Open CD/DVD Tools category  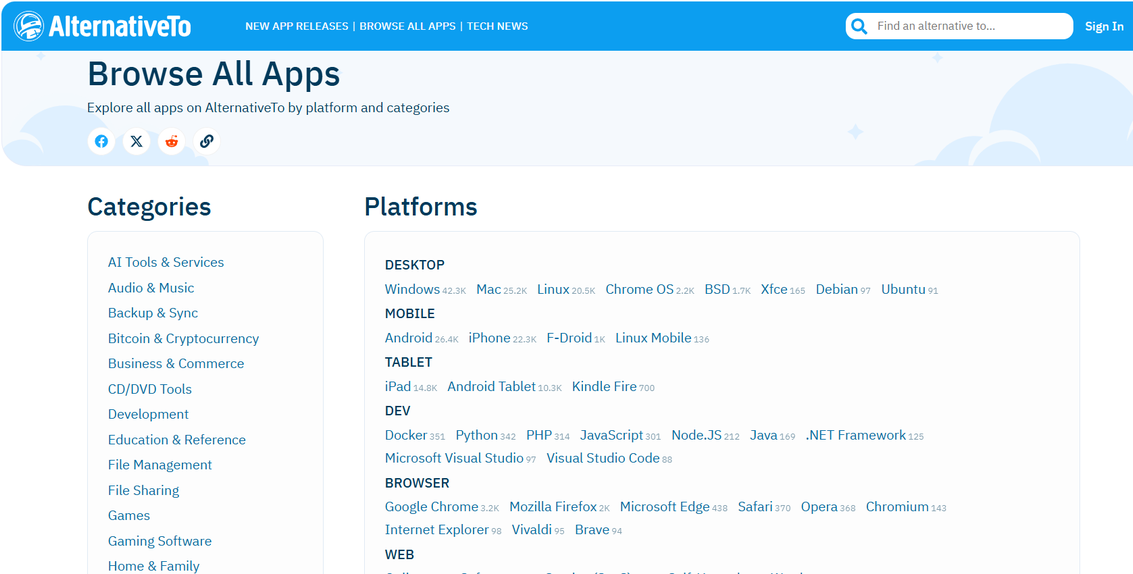tap(150, 389)
